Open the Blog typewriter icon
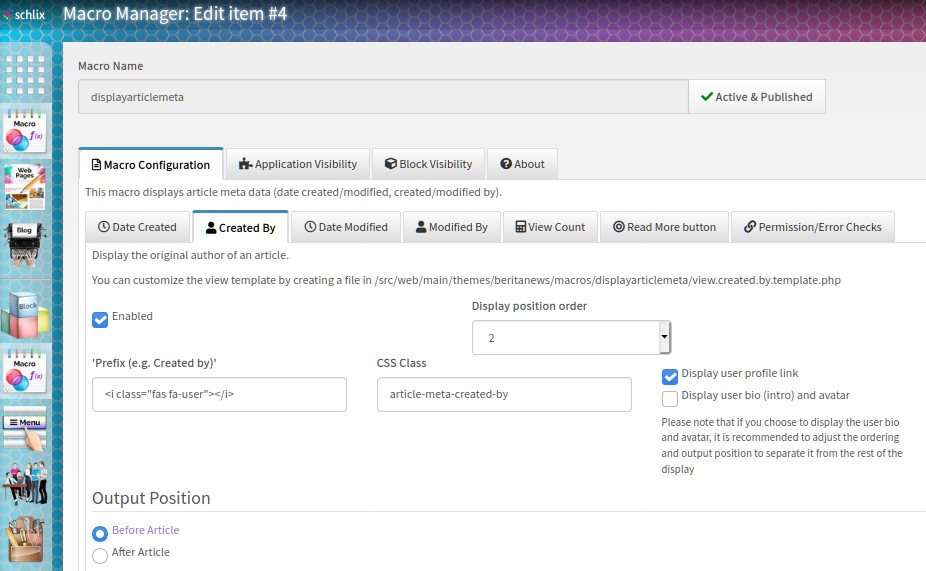This screenshot has height=571, width=926. (x=25, y=244)
